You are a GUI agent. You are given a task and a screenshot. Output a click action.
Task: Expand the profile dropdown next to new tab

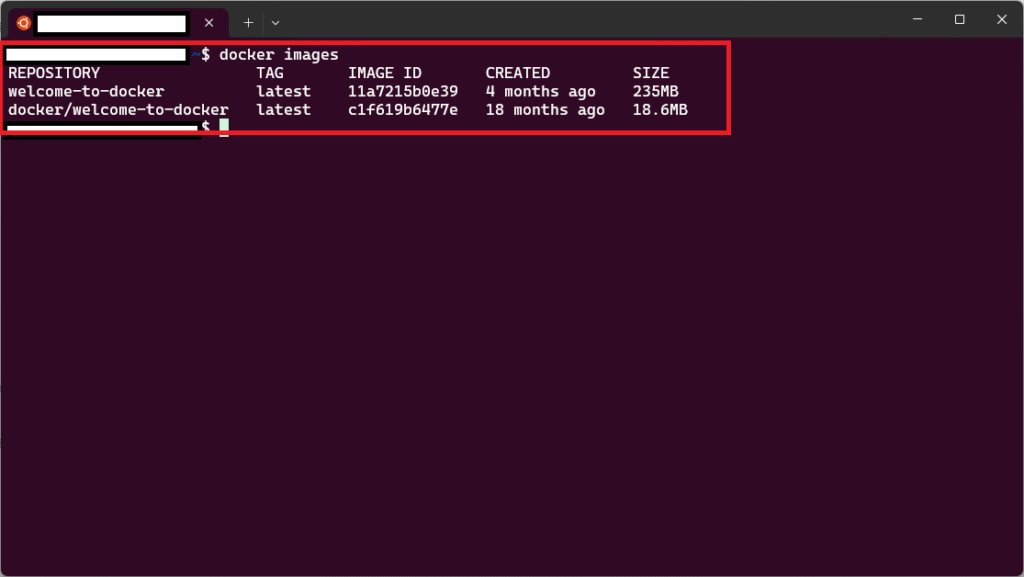[x=276, y=23]
